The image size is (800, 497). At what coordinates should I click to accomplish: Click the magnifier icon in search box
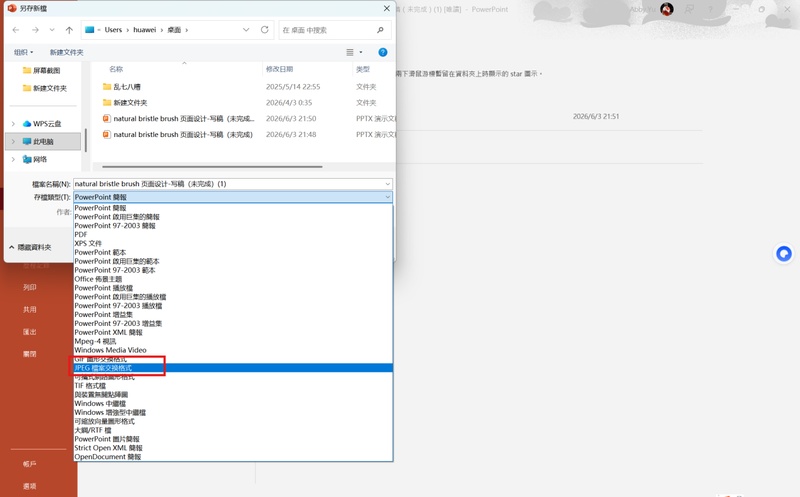tap(380, 30)
